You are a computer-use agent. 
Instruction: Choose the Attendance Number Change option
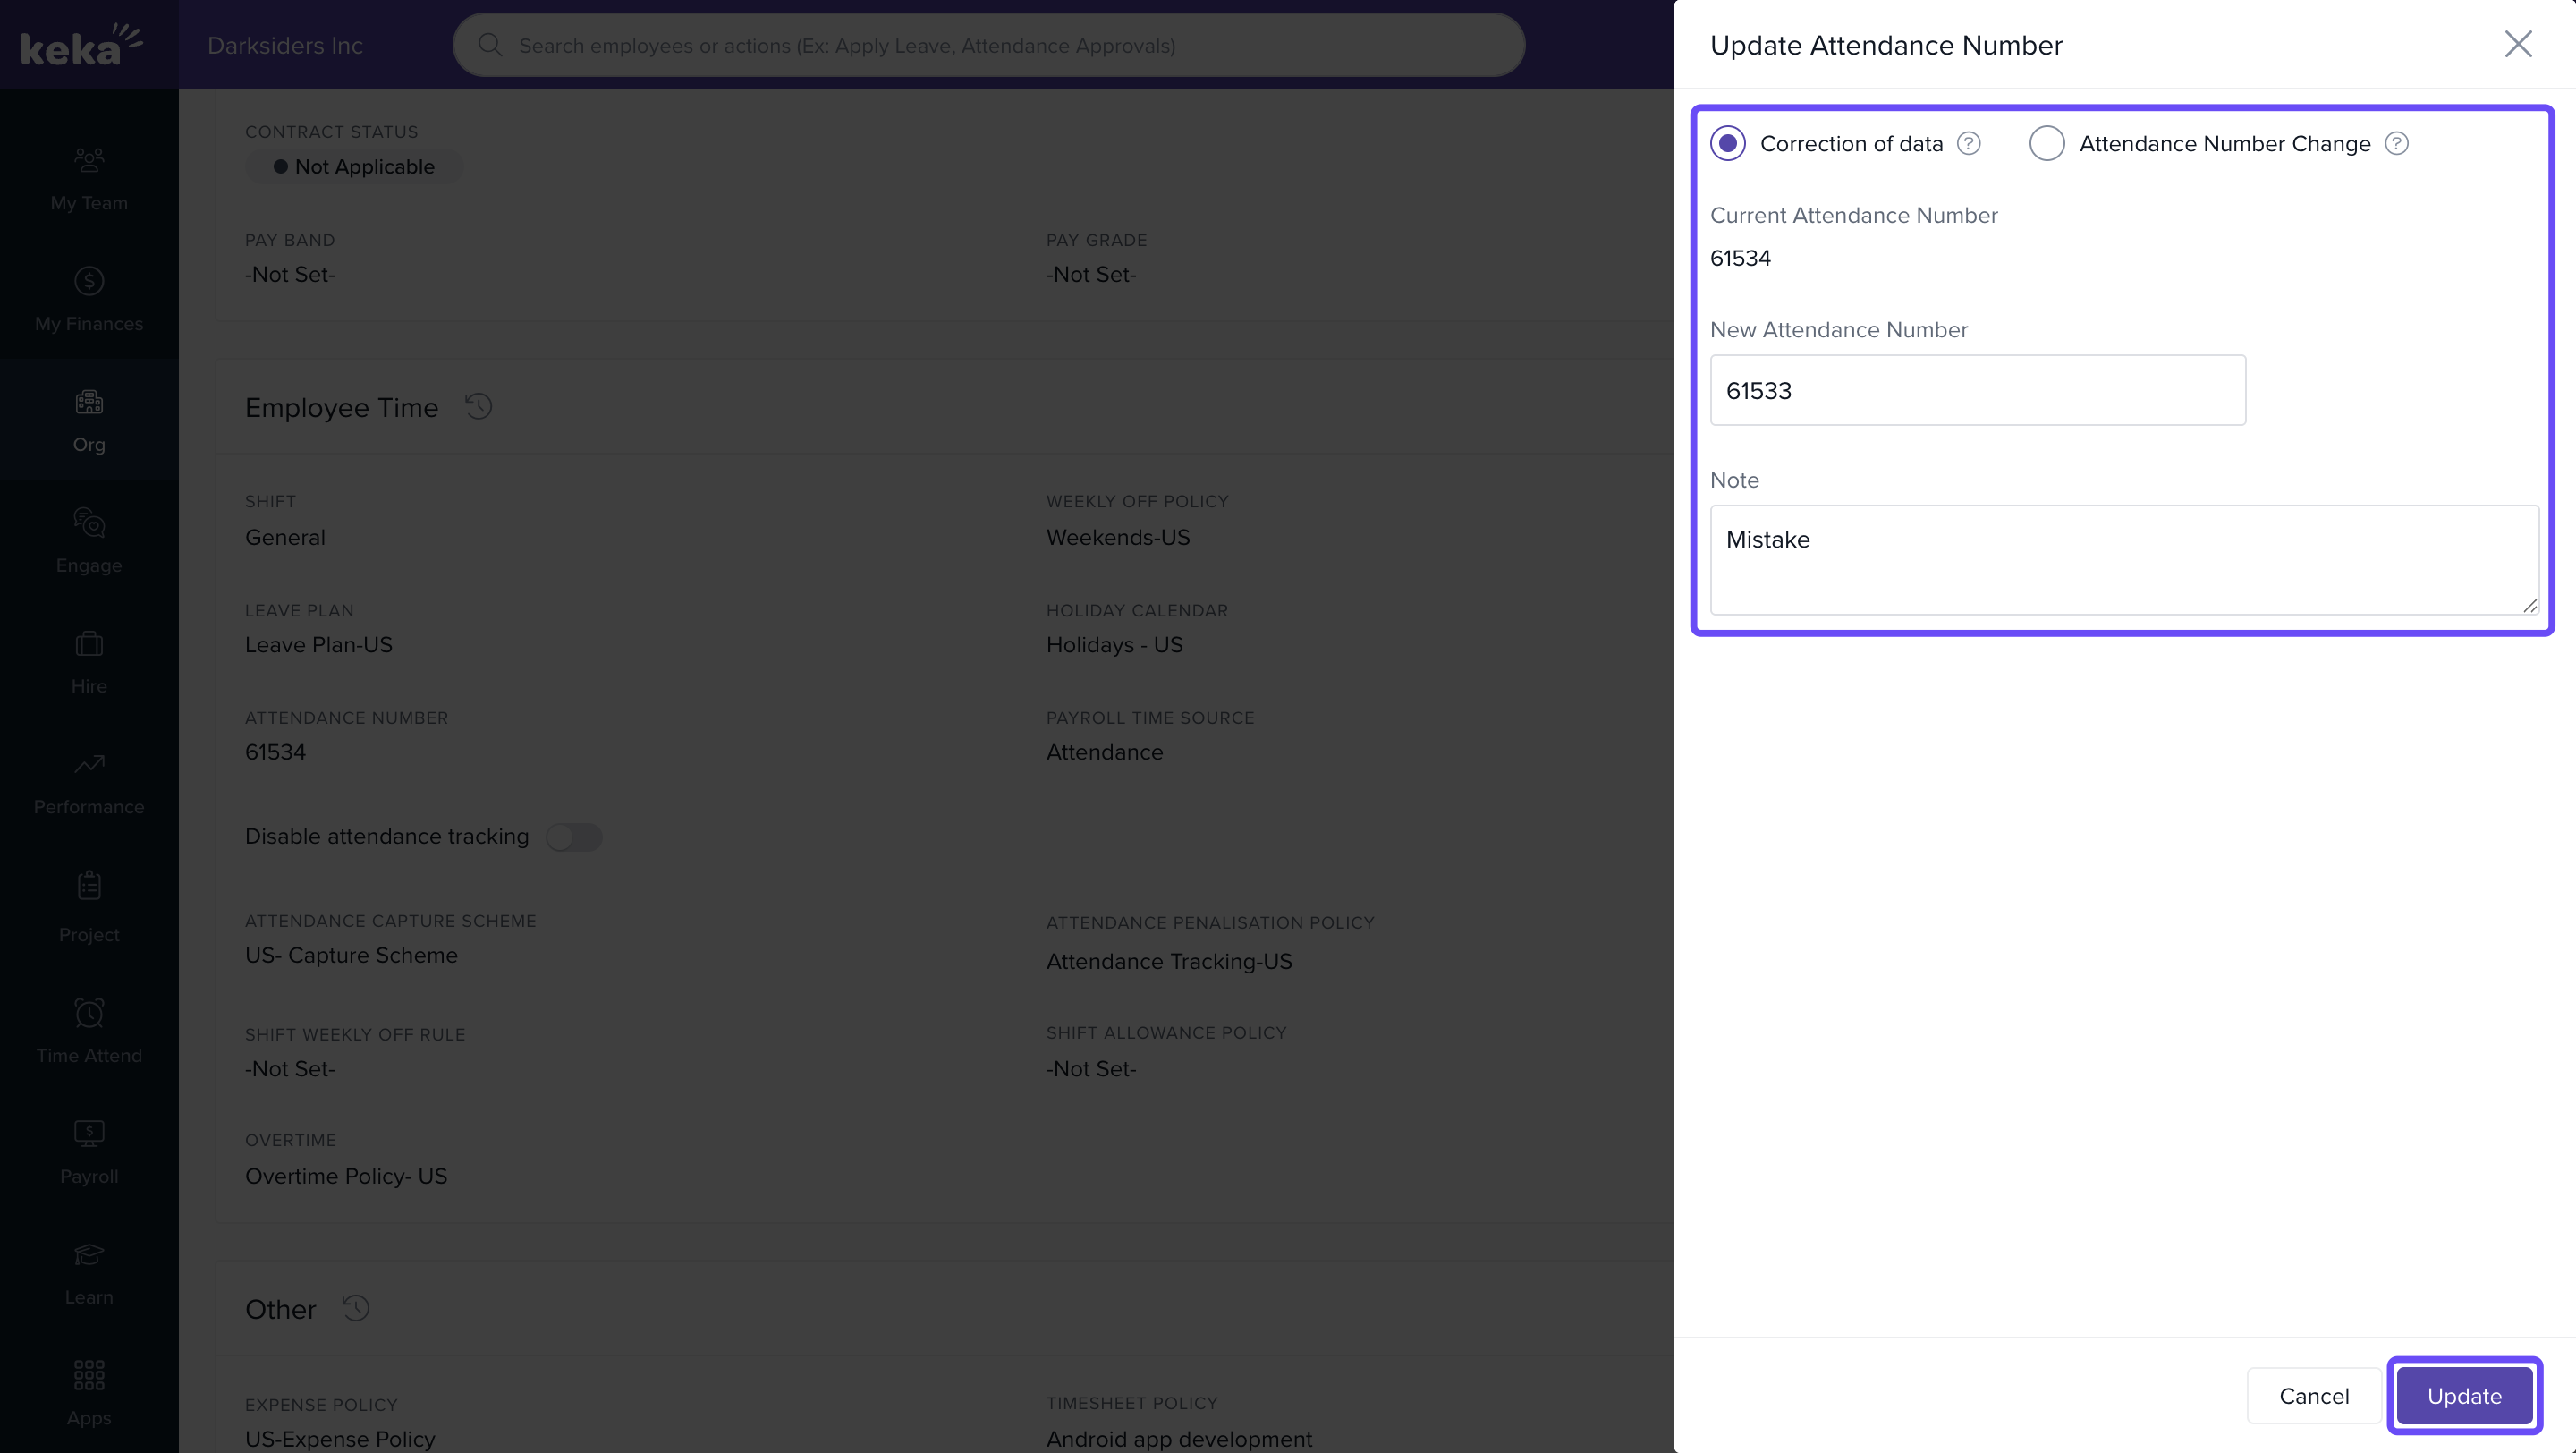2046,143
